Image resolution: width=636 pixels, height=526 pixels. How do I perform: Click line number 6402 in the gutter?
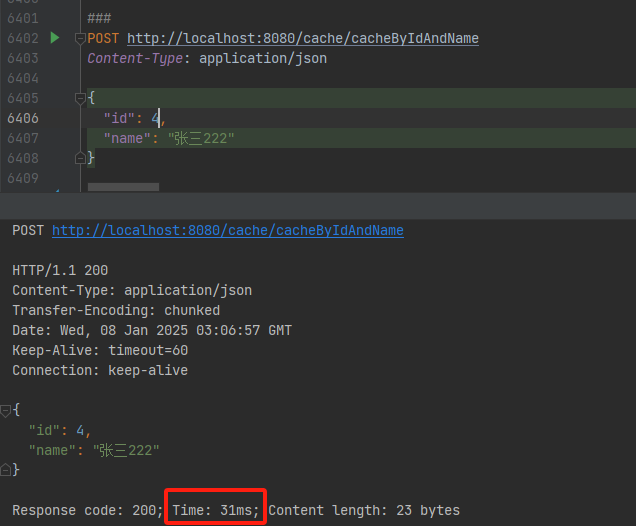[23, 38]
